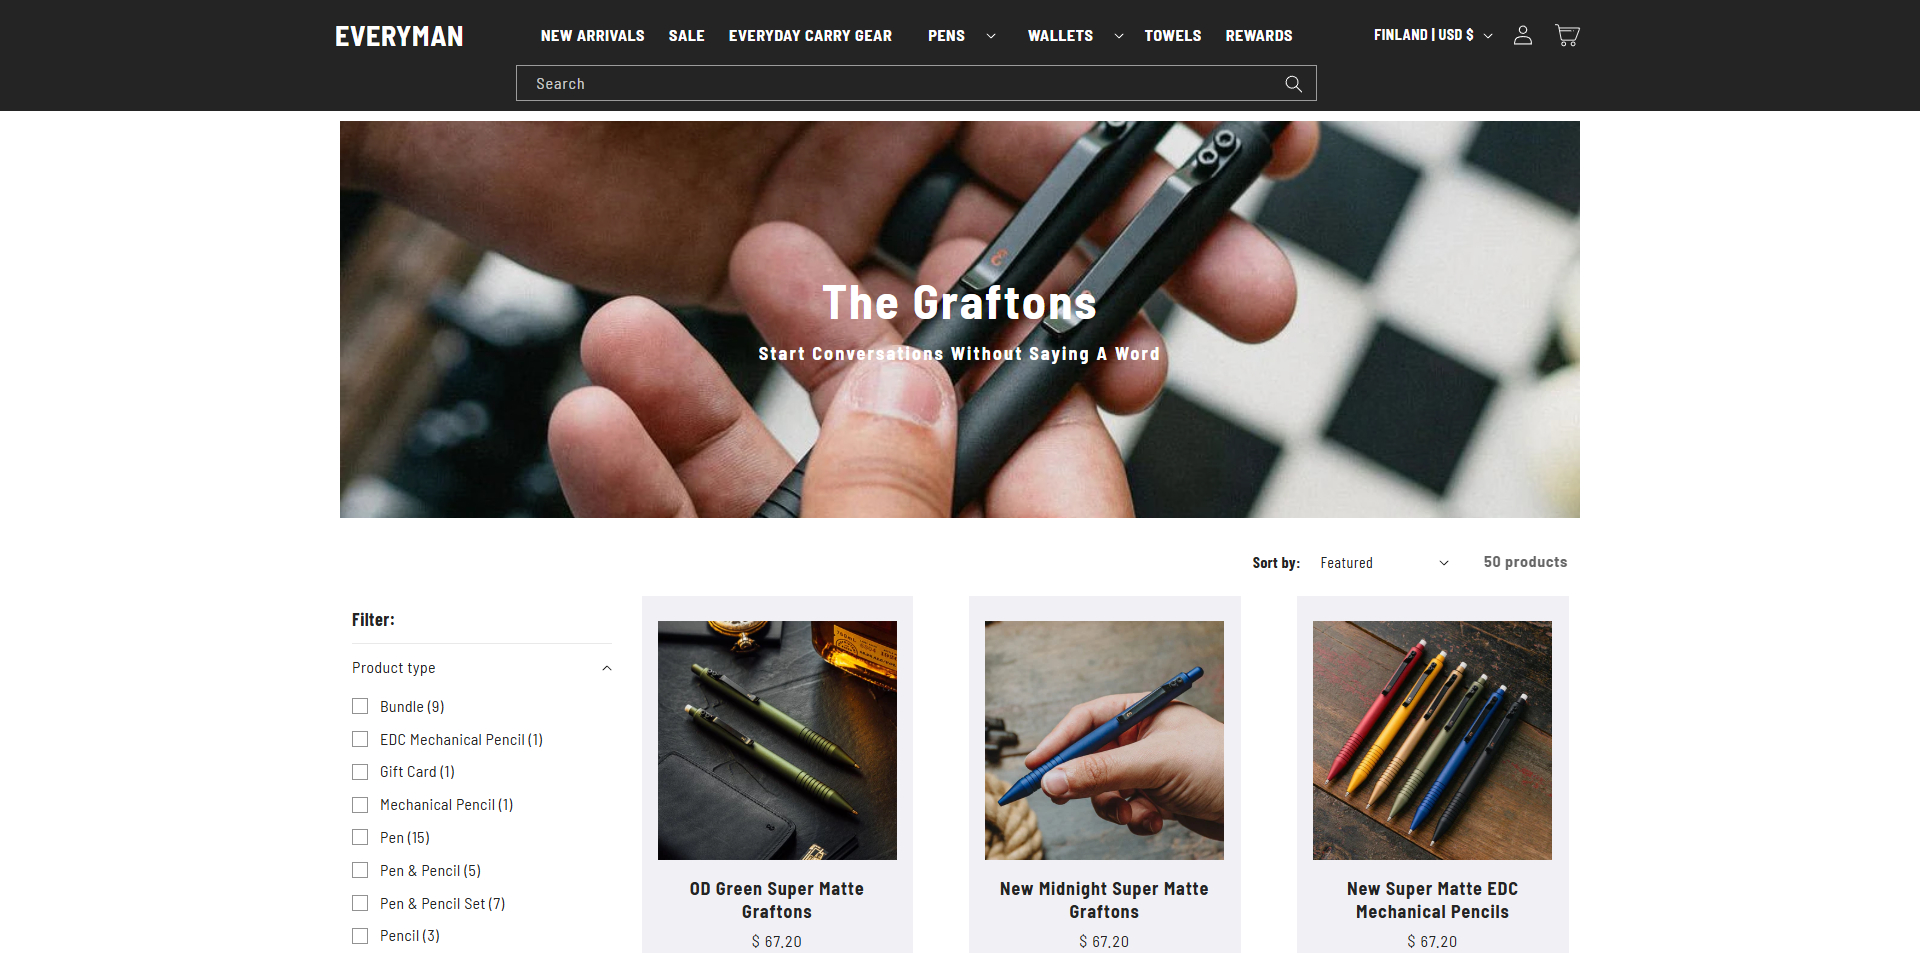Open the Sort by Featured dropdown

click(x=1384, y=563)
